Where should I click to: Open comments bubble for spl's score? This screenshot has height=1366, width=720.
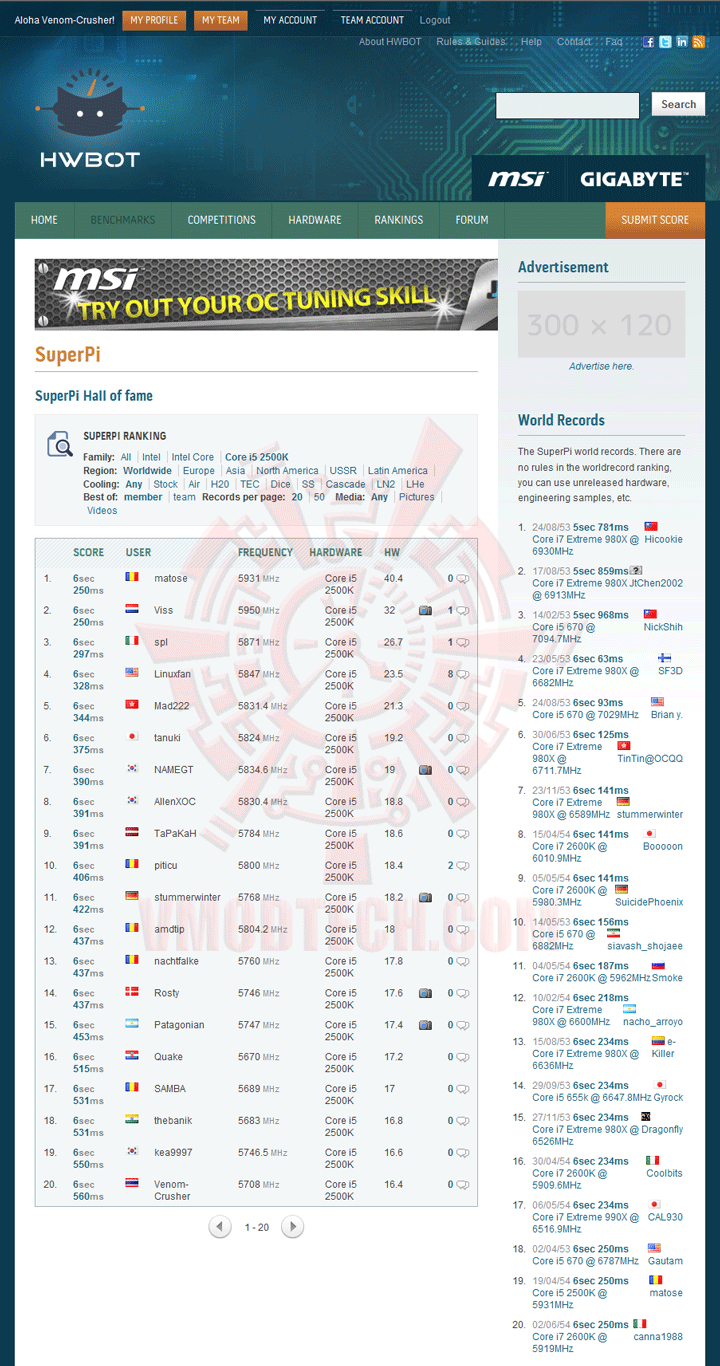coord(463,643)
